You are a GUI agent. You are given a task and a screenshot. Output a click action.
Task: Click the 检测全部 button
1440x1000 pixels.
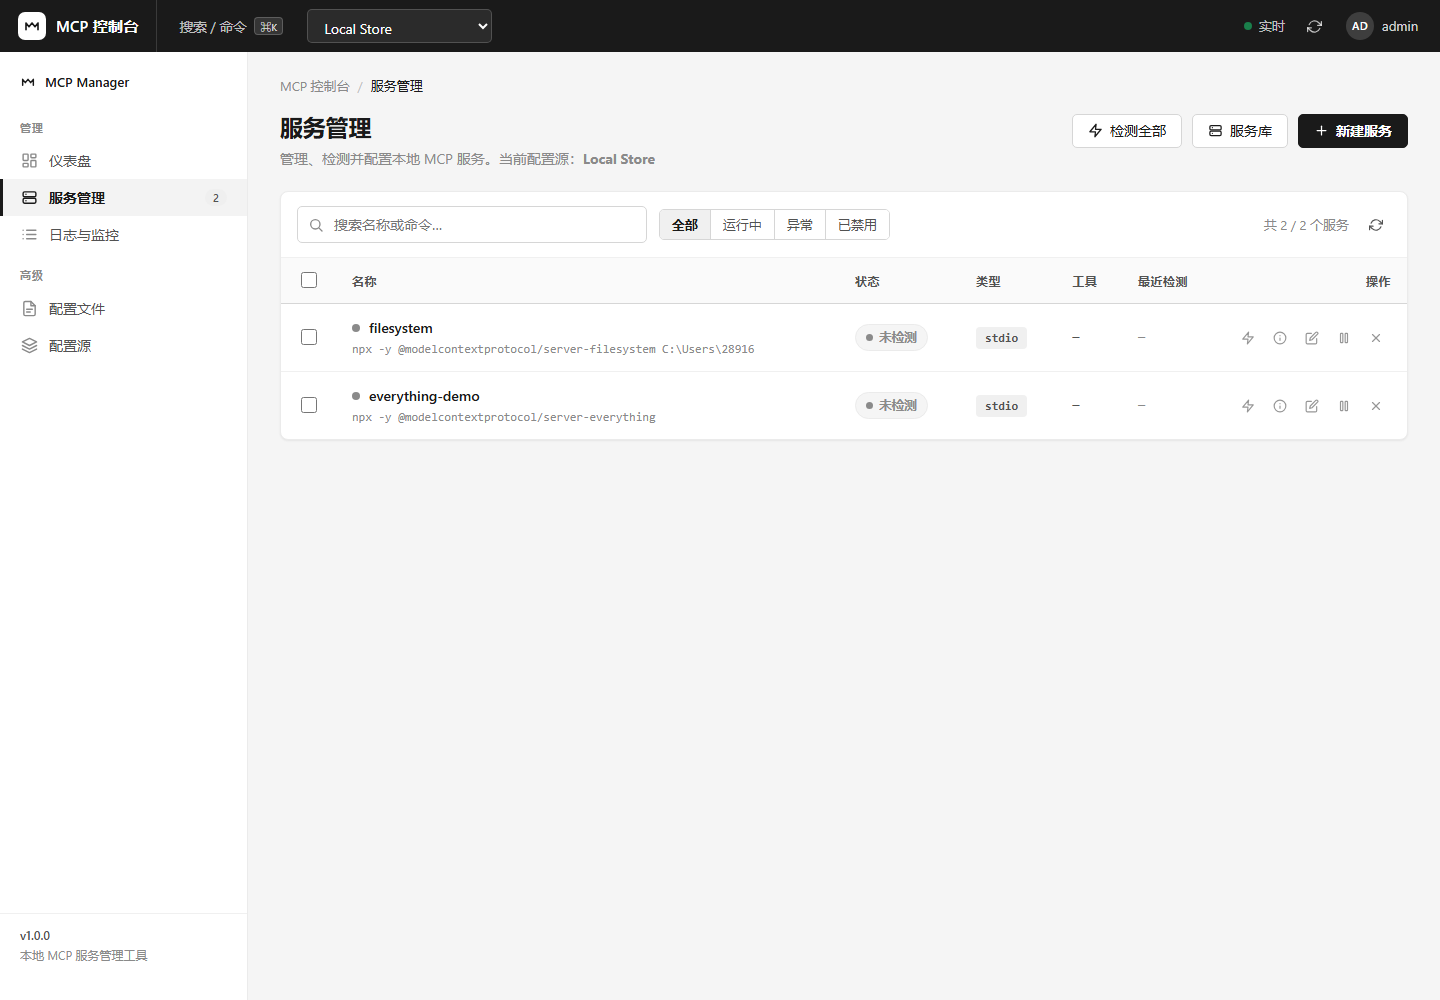[x=1127, y=131]
